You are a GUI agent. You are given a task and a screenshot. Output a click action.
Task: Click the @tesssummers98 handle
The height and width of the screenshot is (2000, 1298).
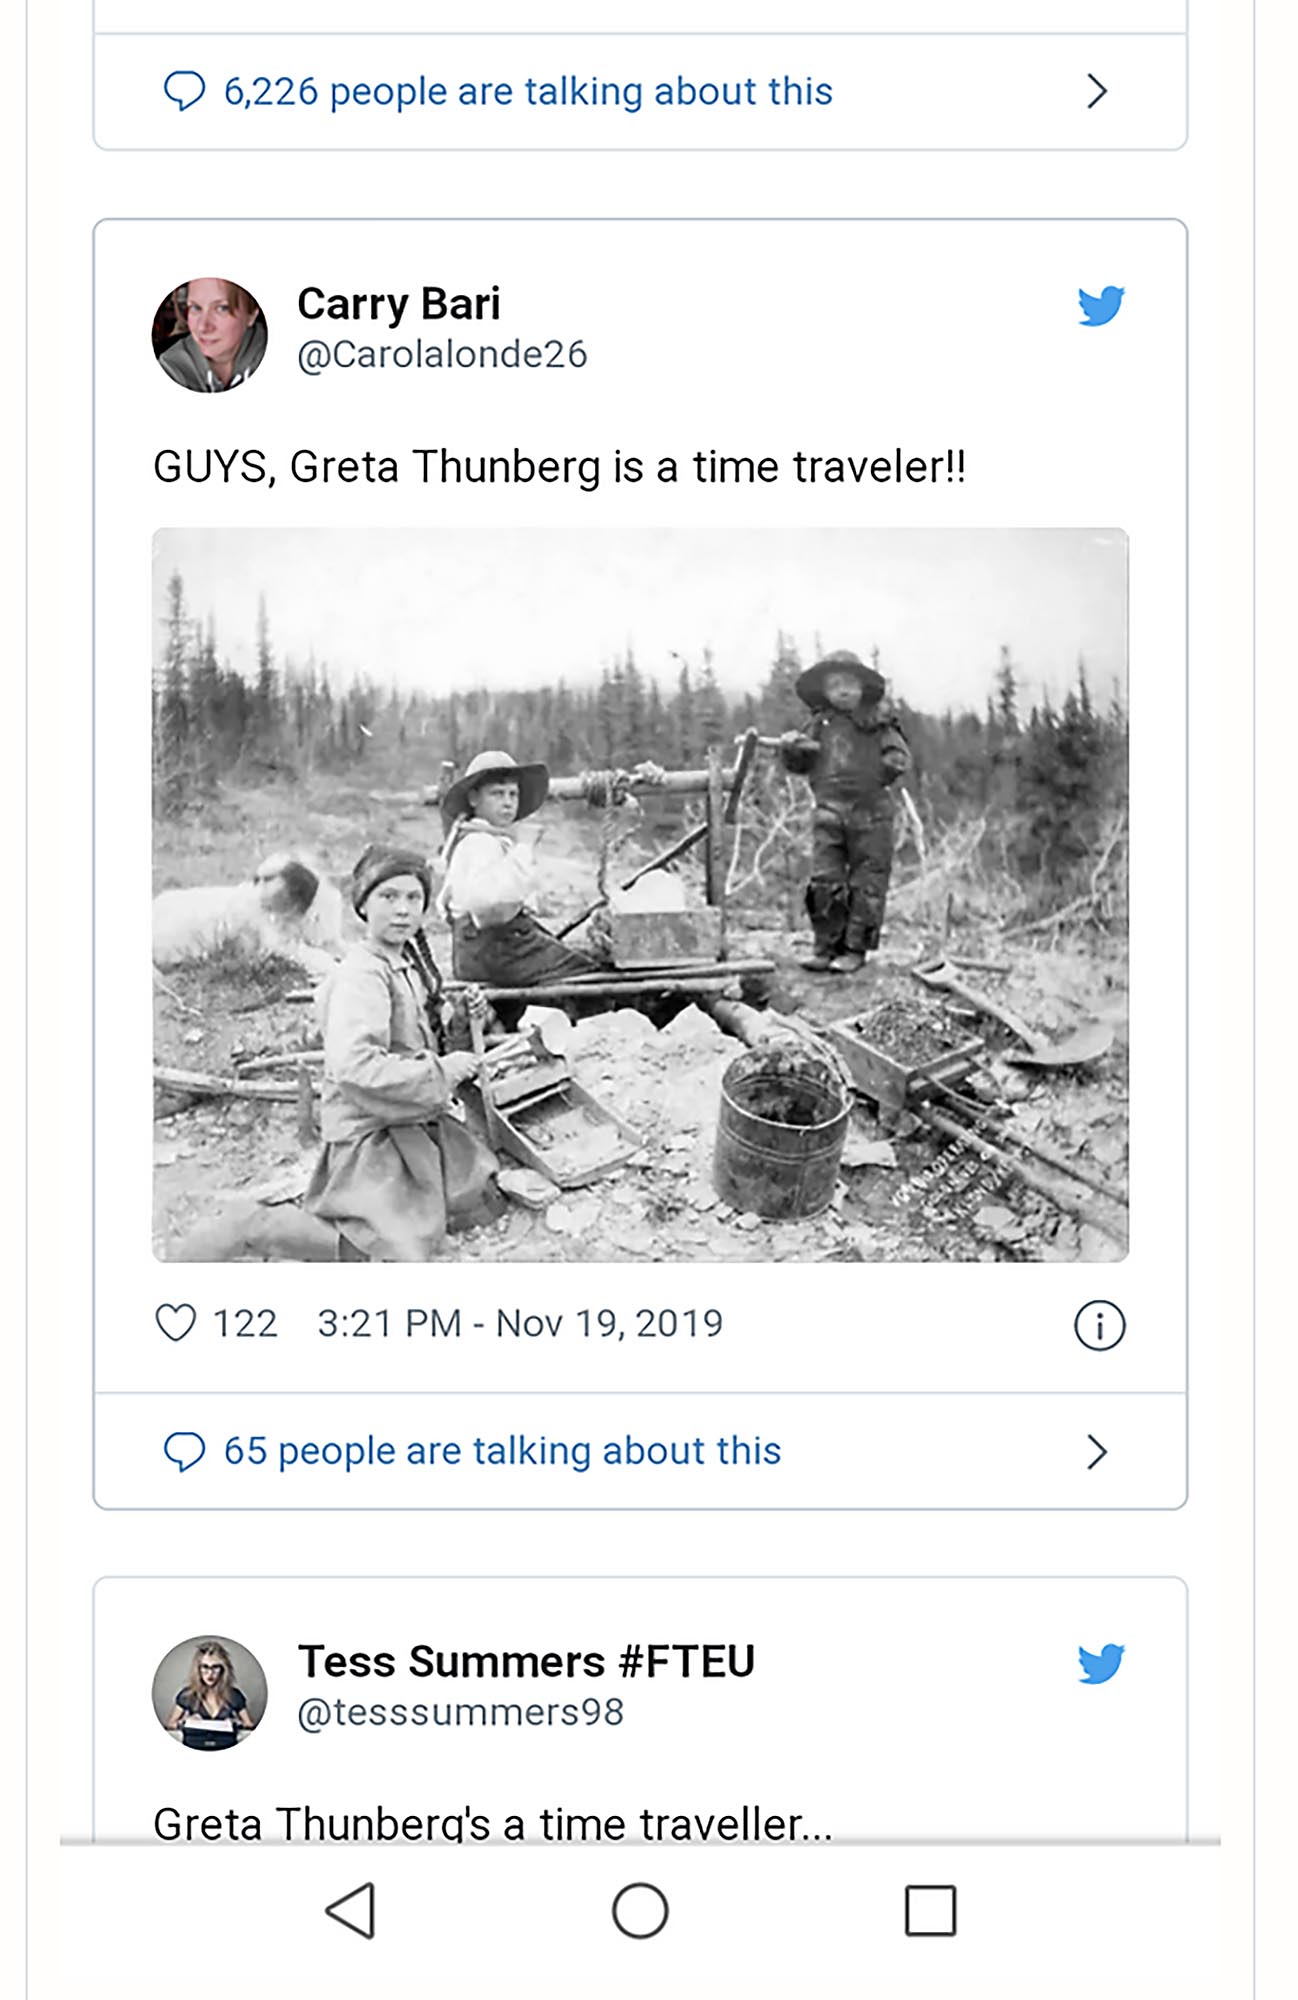tap(460, 1713)
